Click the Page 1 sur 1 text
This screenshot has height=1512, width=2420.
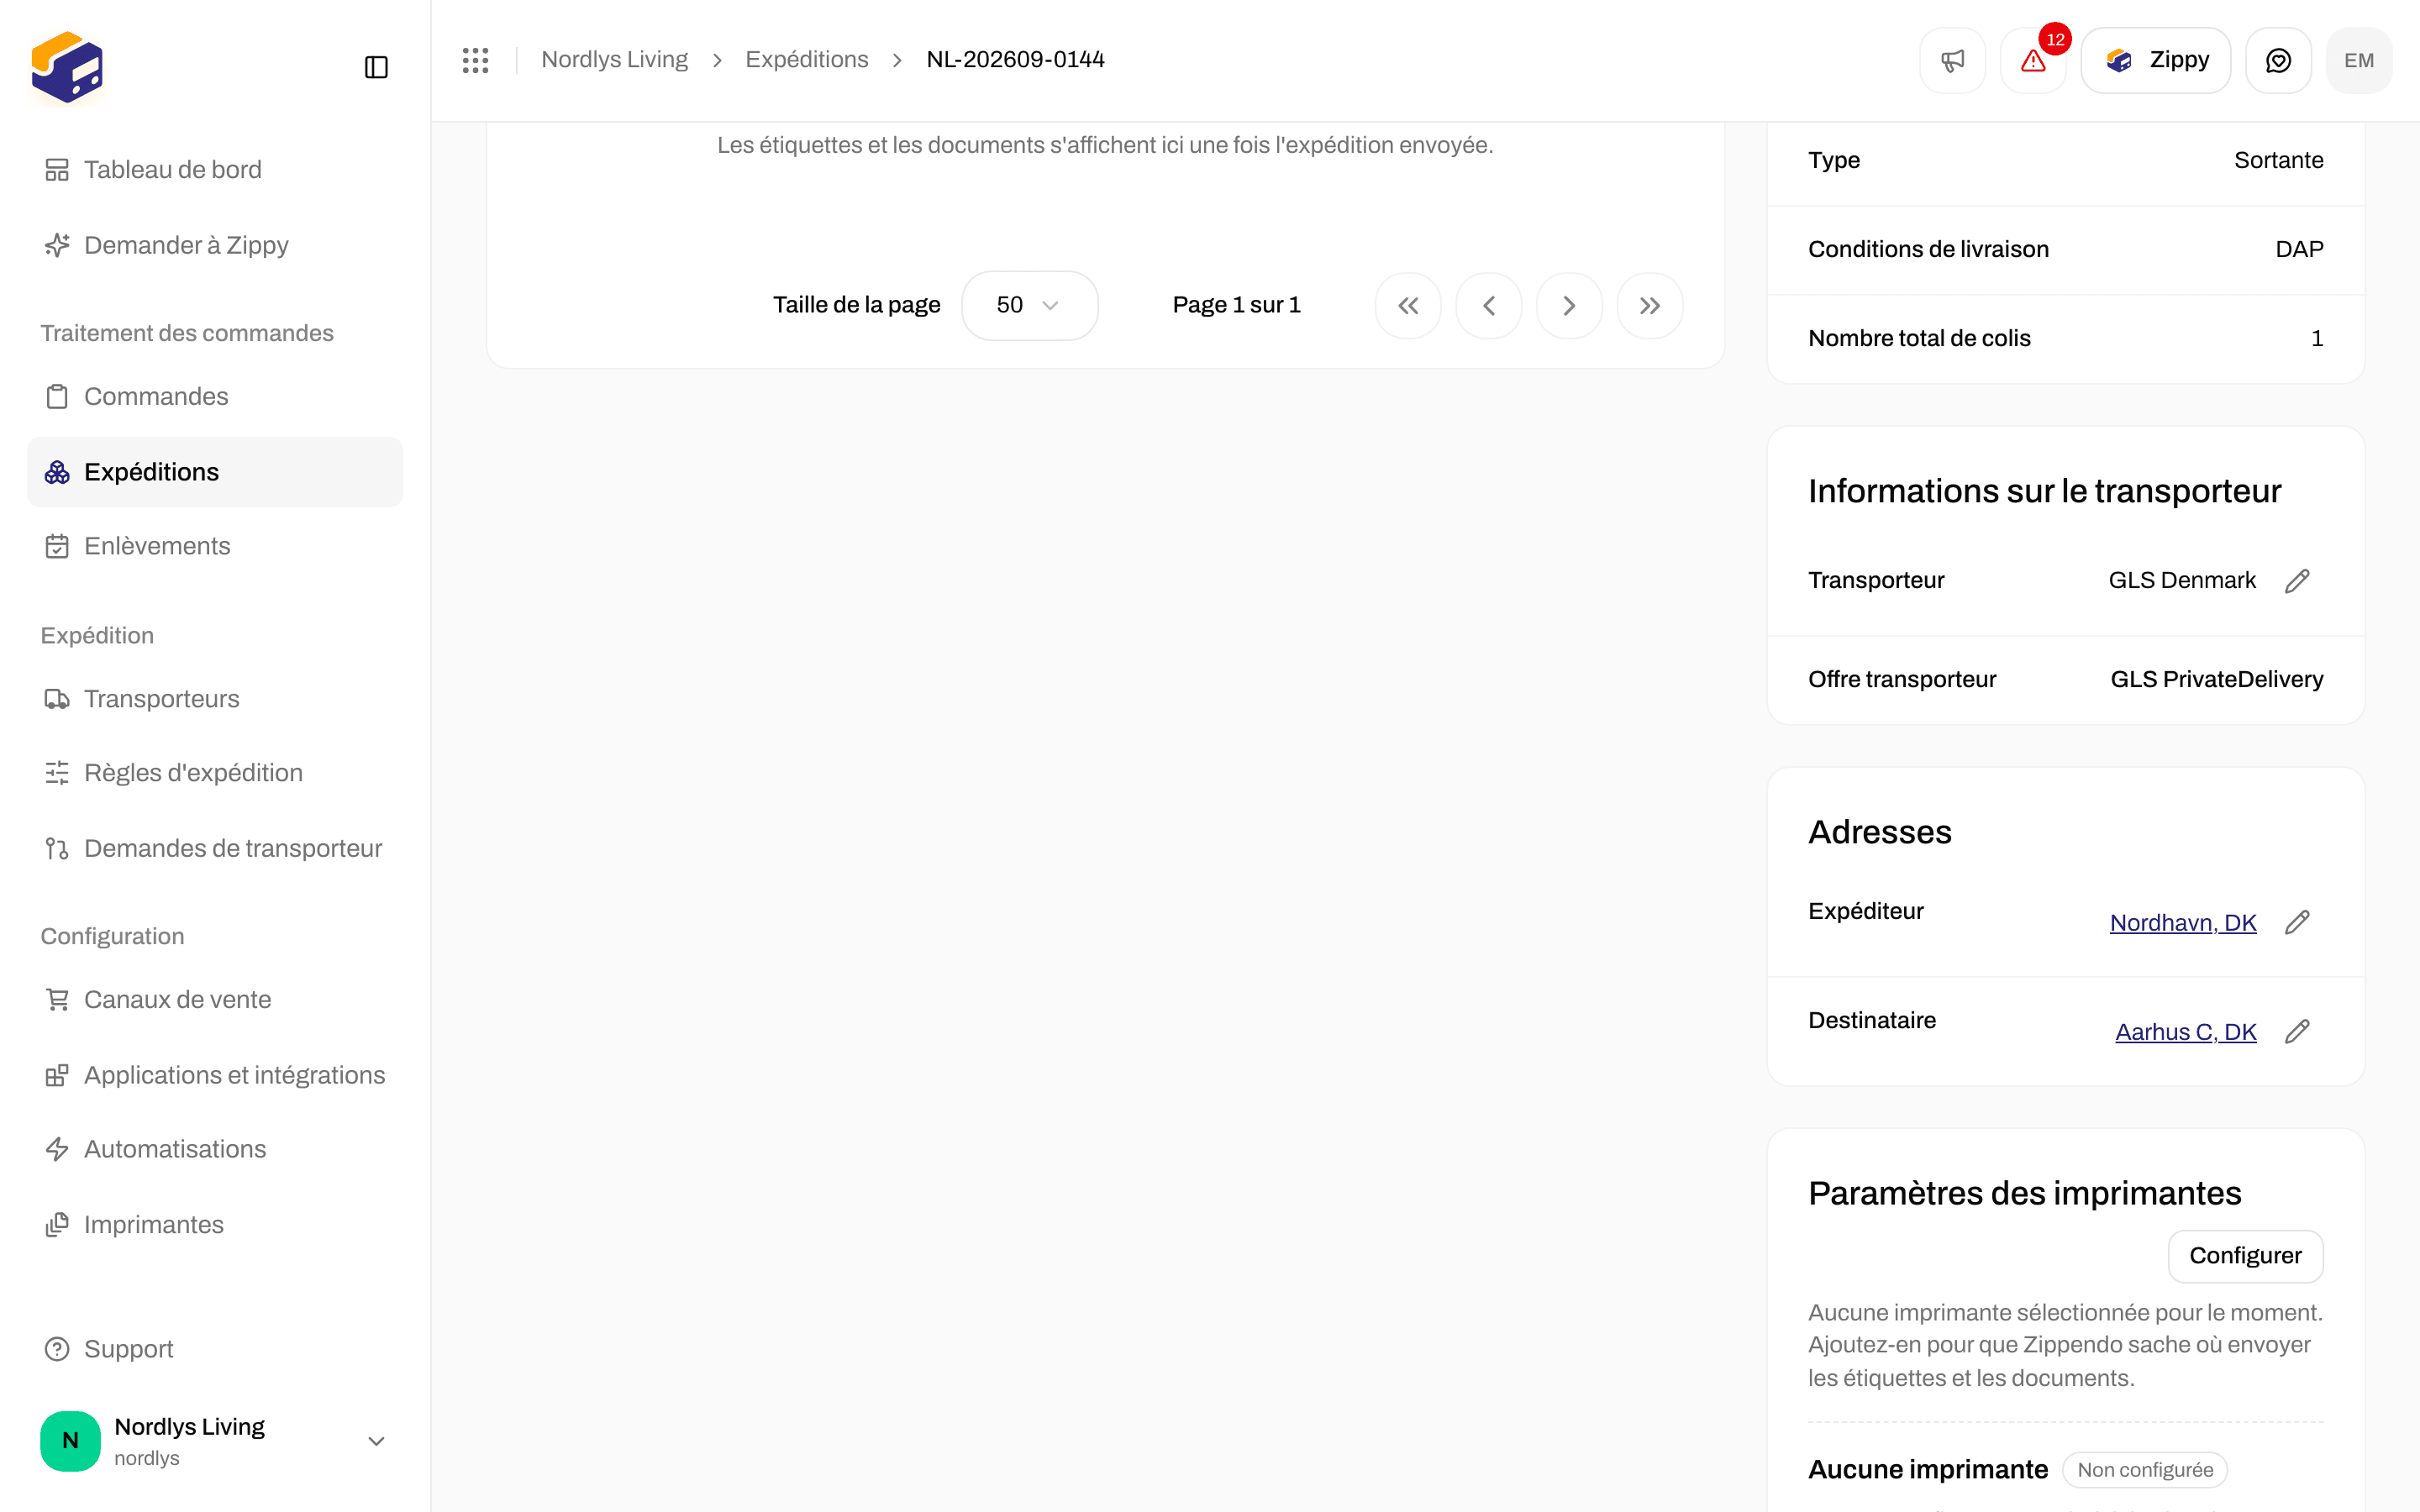click(1236, 305)
